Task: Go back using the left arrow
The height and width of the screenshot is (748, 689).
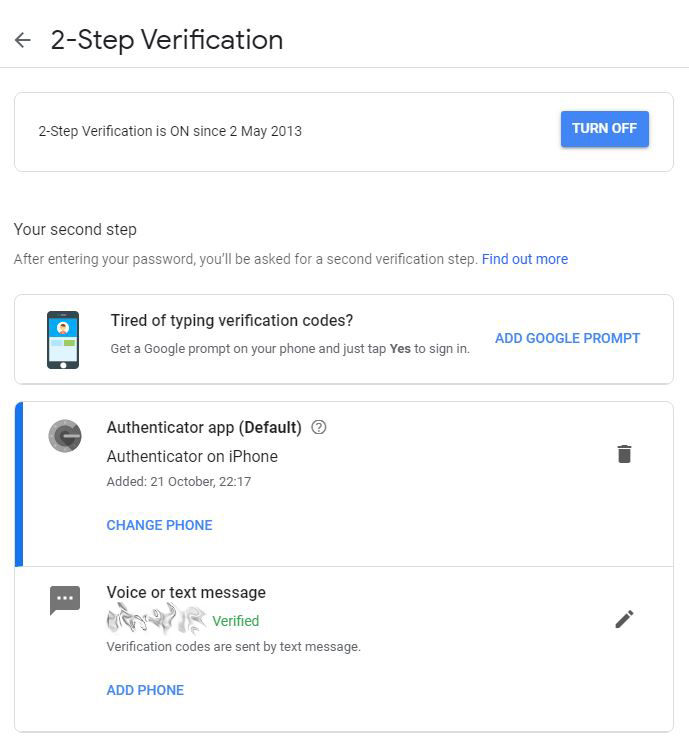Action: [22, 40]
